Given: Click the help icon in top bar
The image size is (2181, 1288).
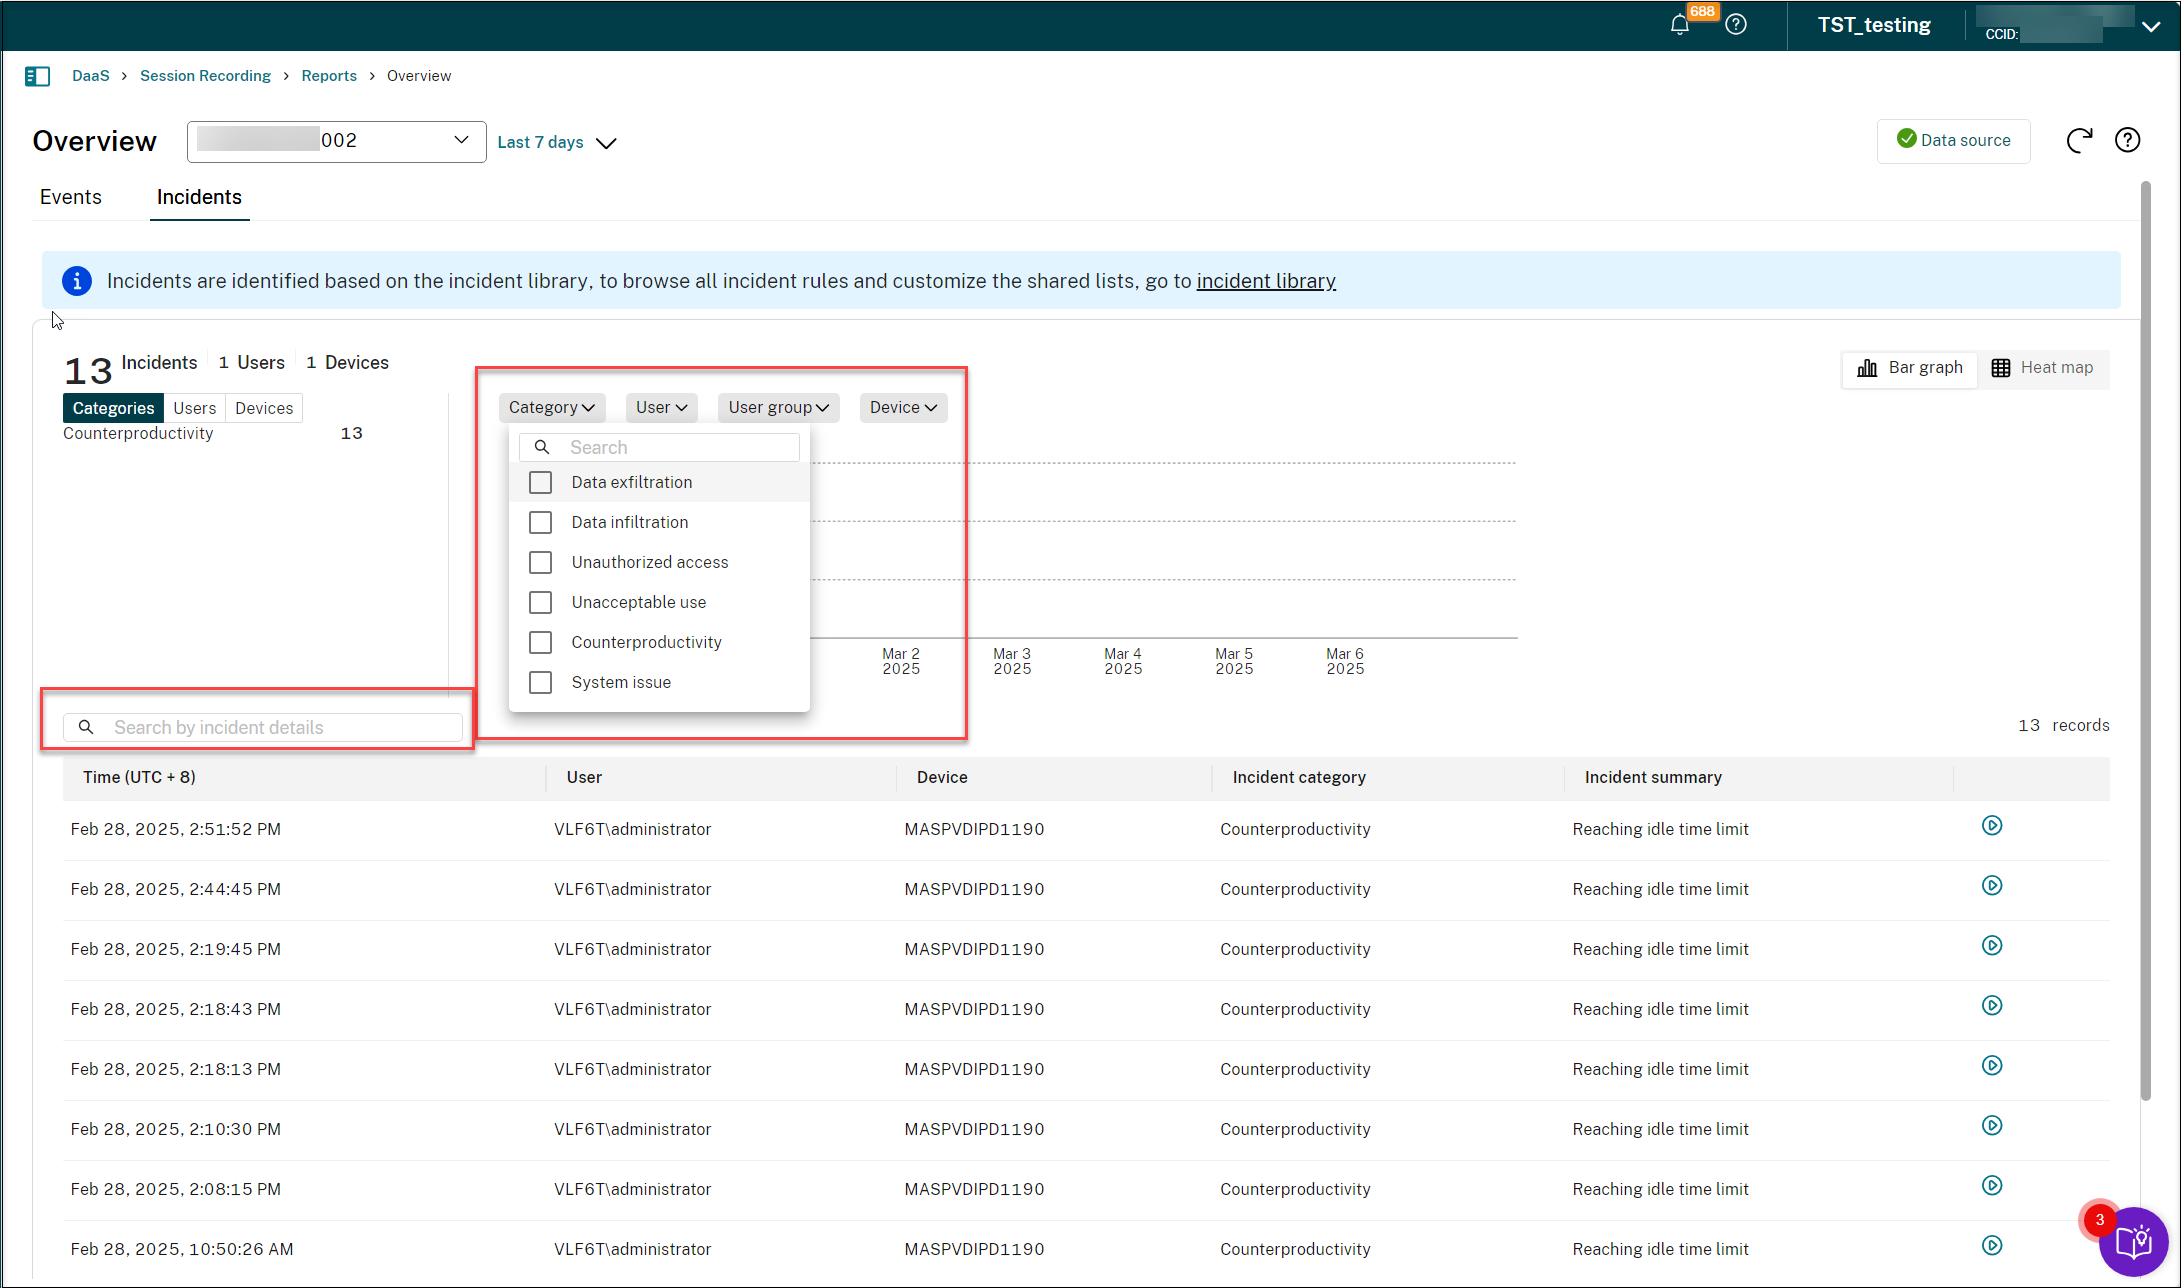Looking at the screenshot, I should (x=1736, y=25).
